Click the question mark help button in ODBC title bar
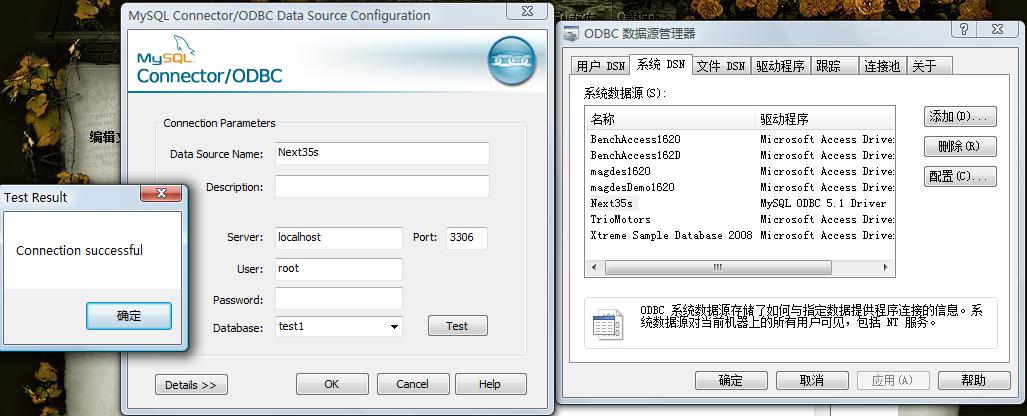The height and width of the screenshot is (416, 1027). [963, 29]
